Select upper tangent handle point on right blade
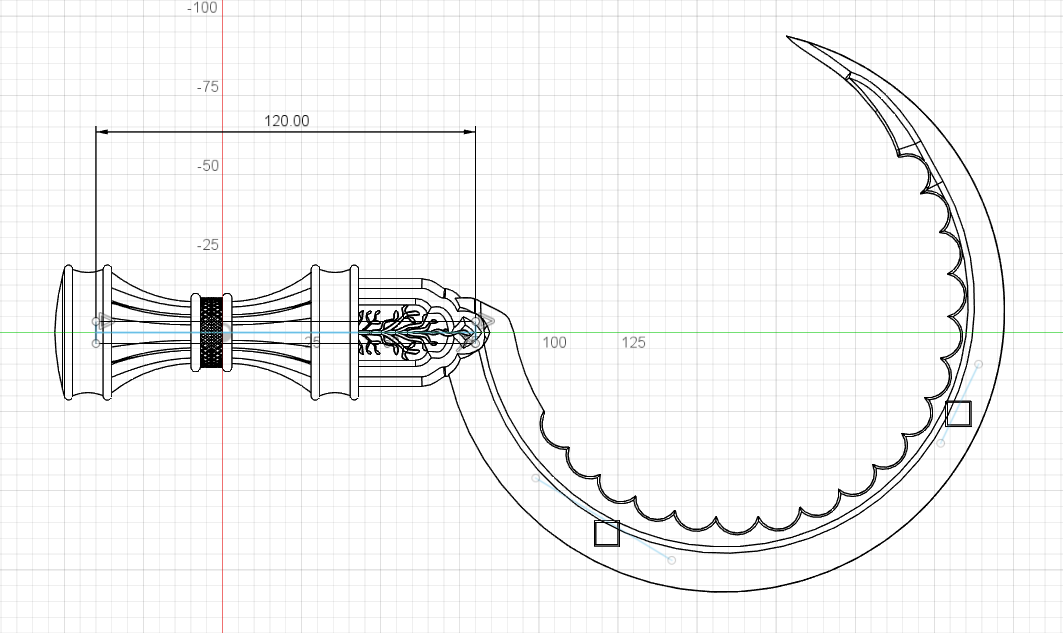The image size is (1063, 633). (978, 365)
